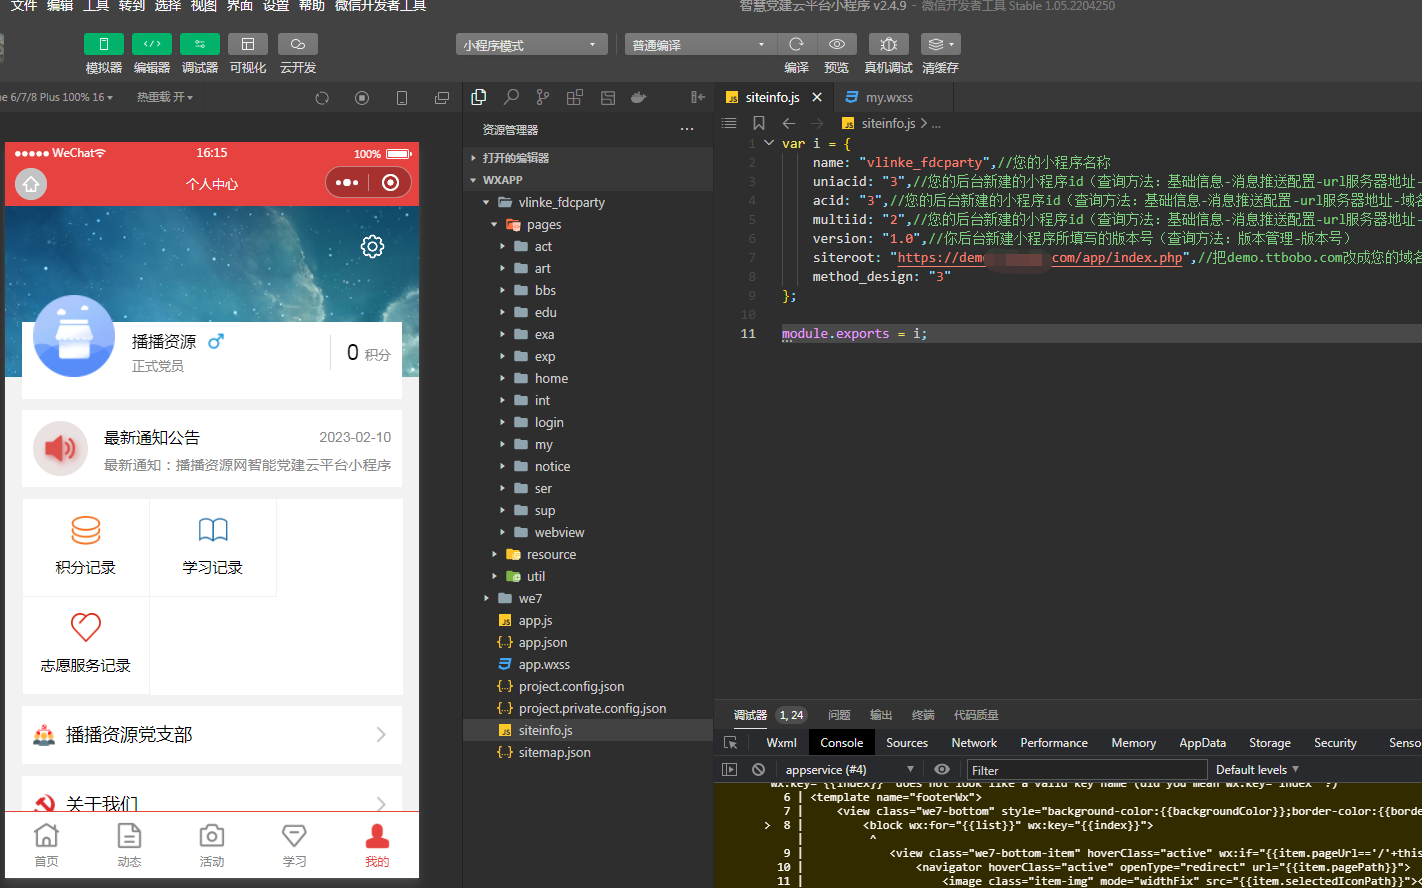Toggle the console live expression eye

click(942, 770)
